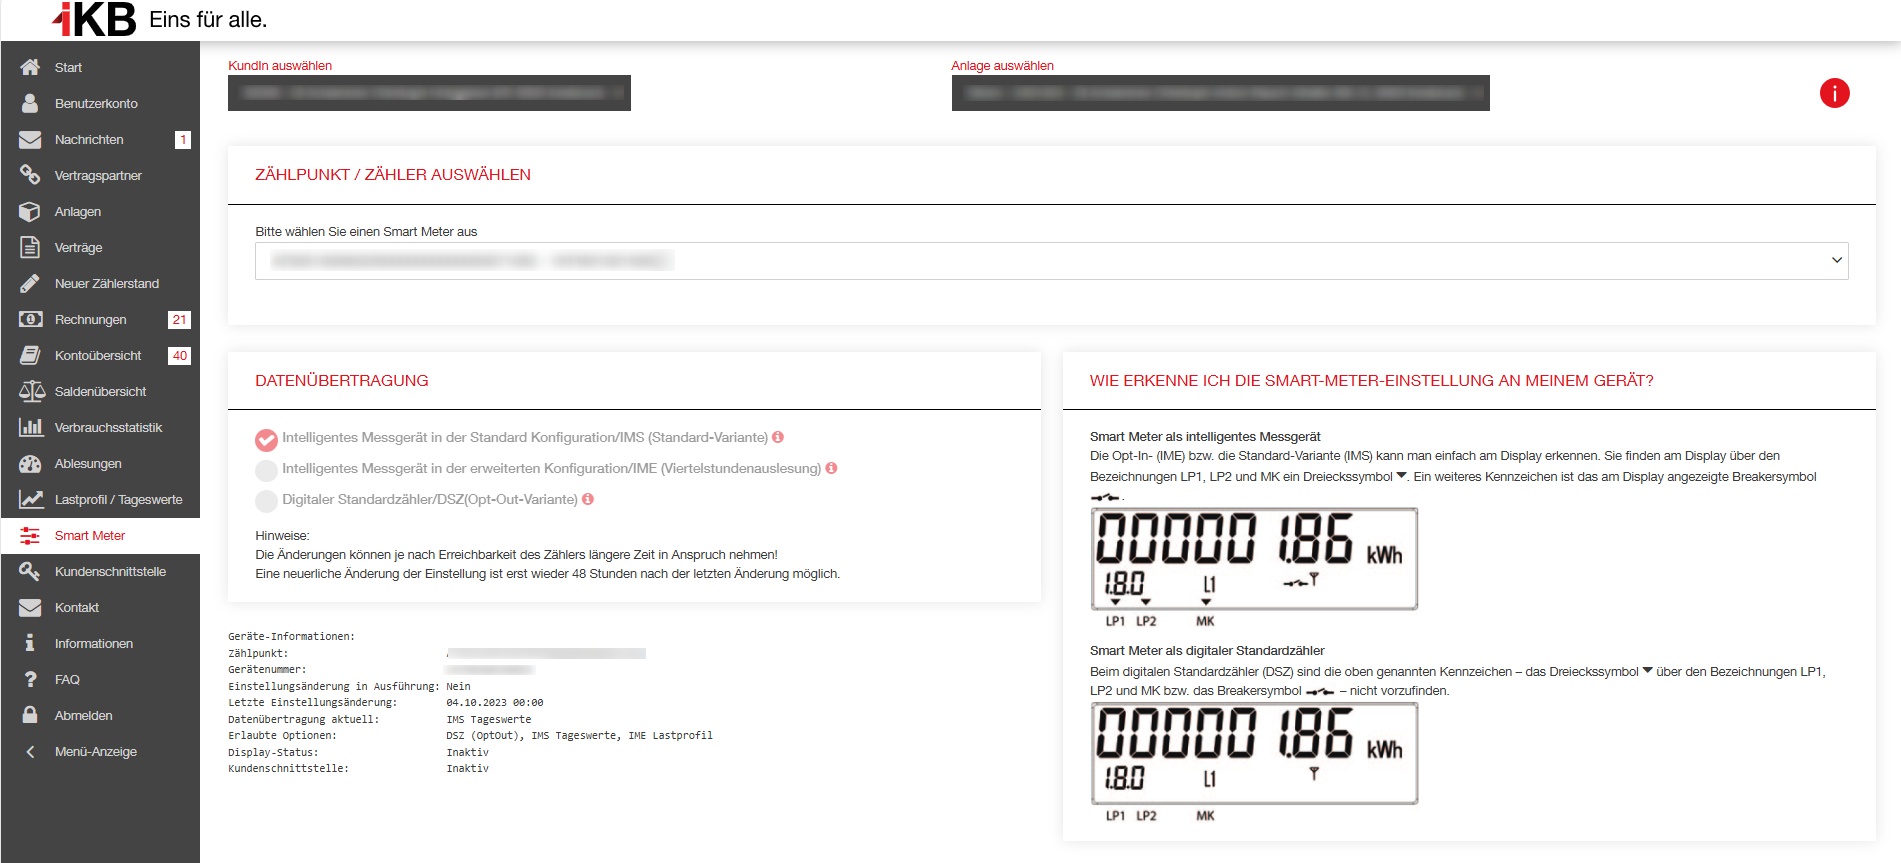Click the info icon next to IME Viertelstundenauslesung
The width and height of the screenshot is (1901, 863).
coord(831,468)
